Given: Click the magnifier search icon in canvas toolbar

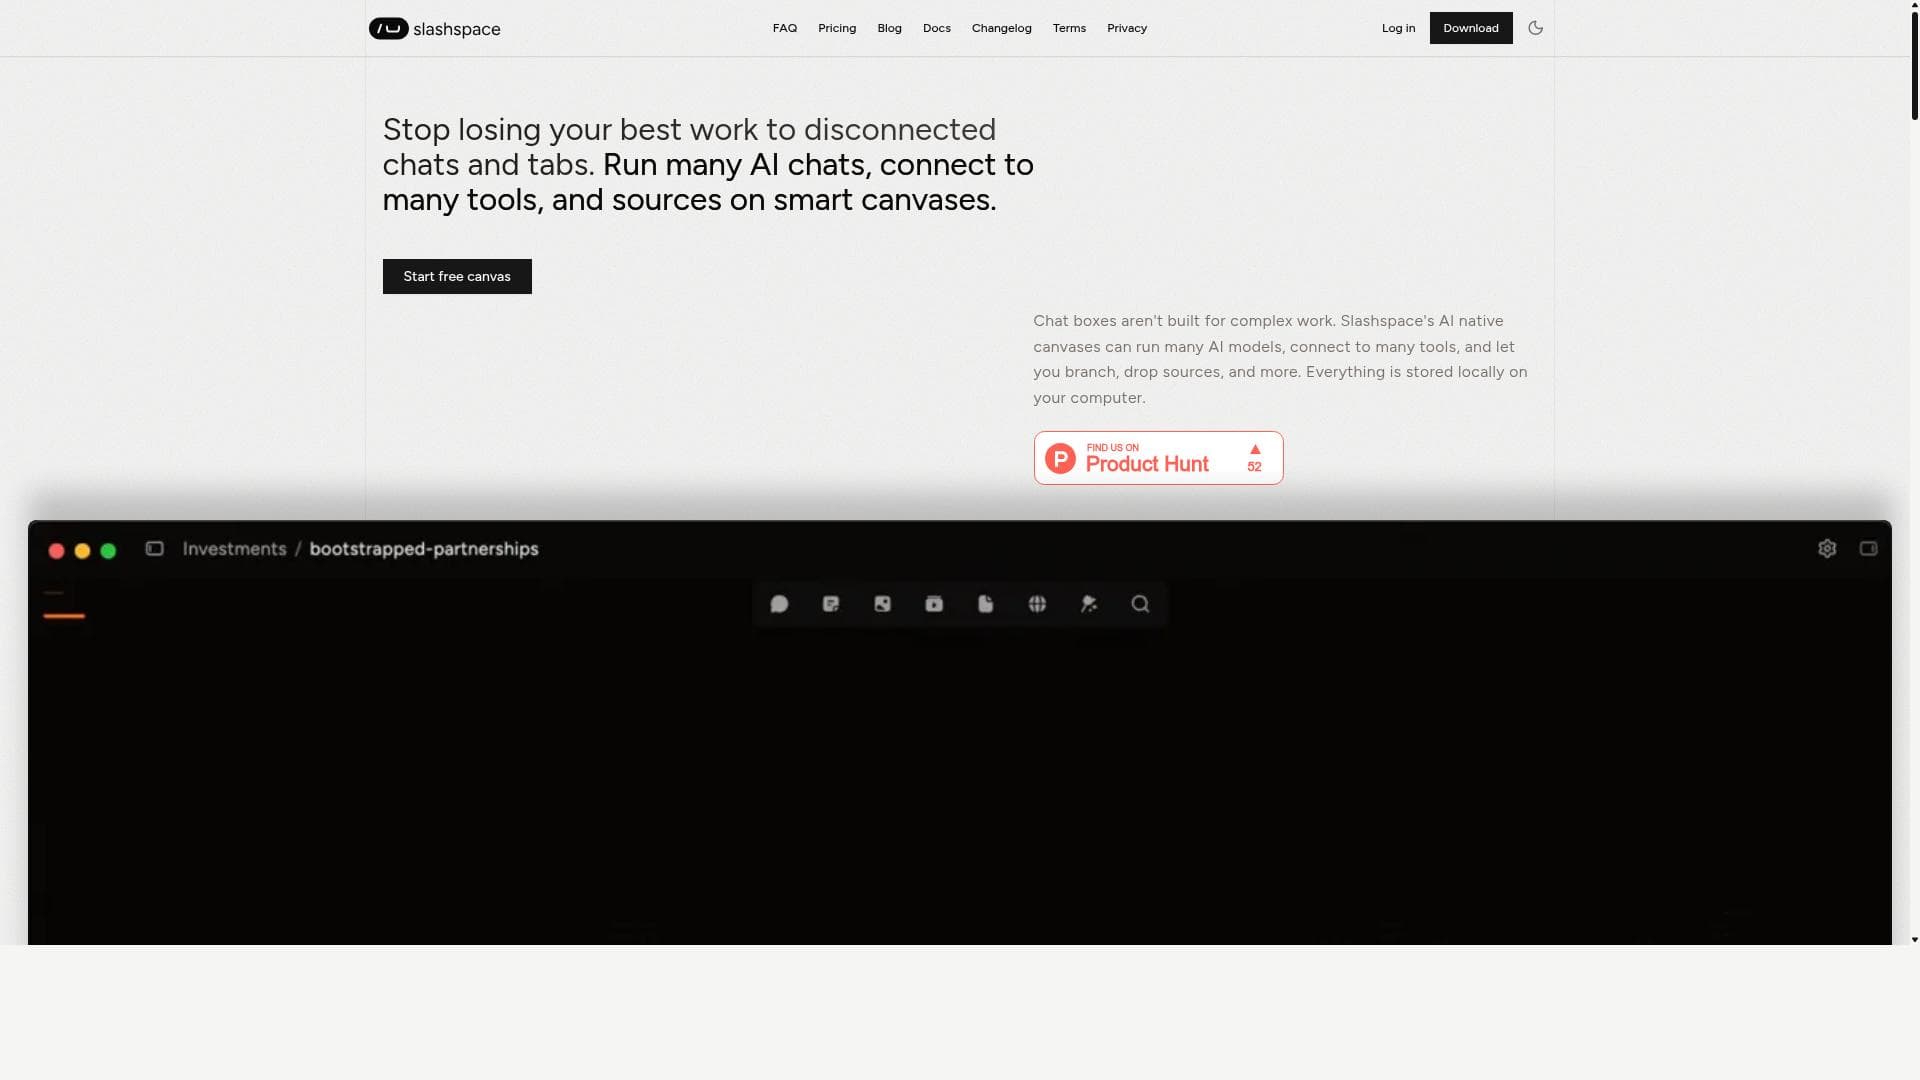Looking at the screenshot, I should click(1140, 604).
